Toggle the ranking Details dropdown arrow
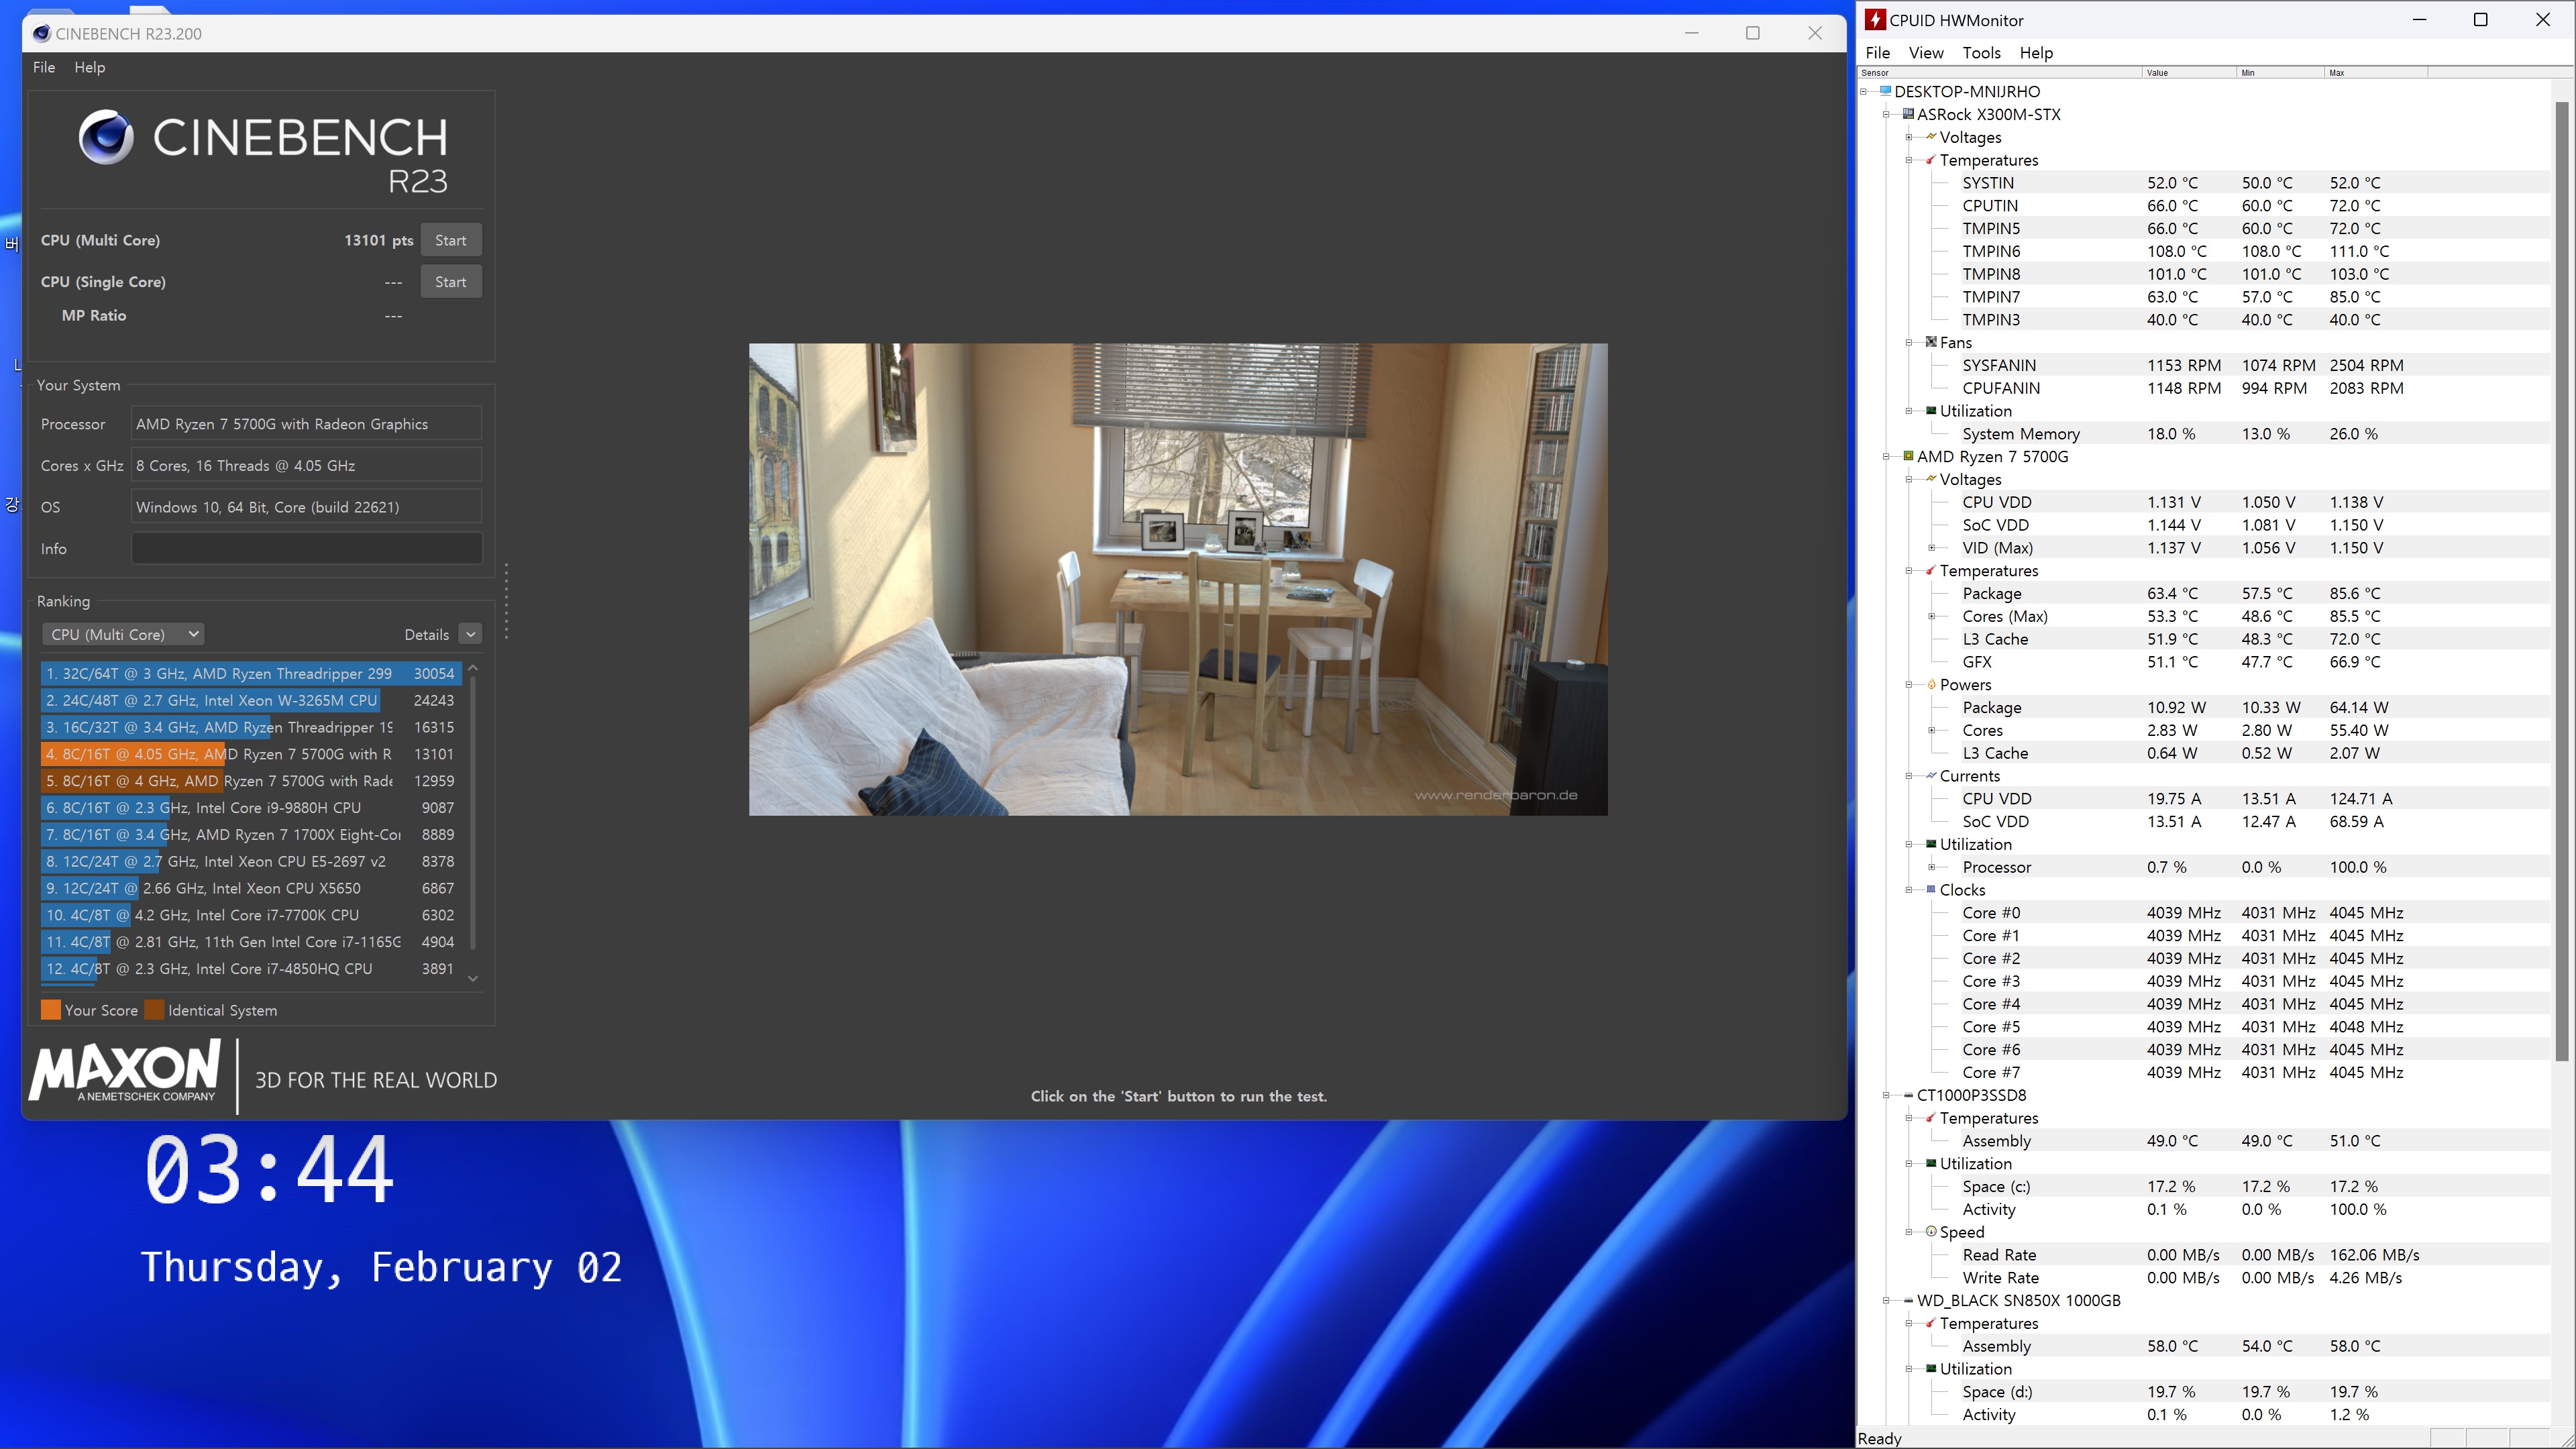 point(470,634)
